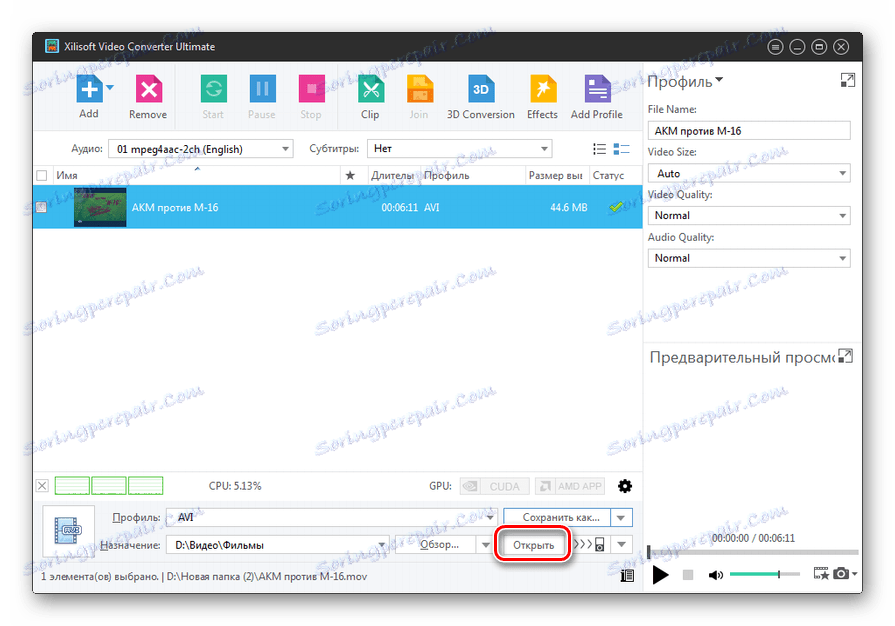Switch to simple list view
The image size is (895, 626).
click(x=599, y=150)
